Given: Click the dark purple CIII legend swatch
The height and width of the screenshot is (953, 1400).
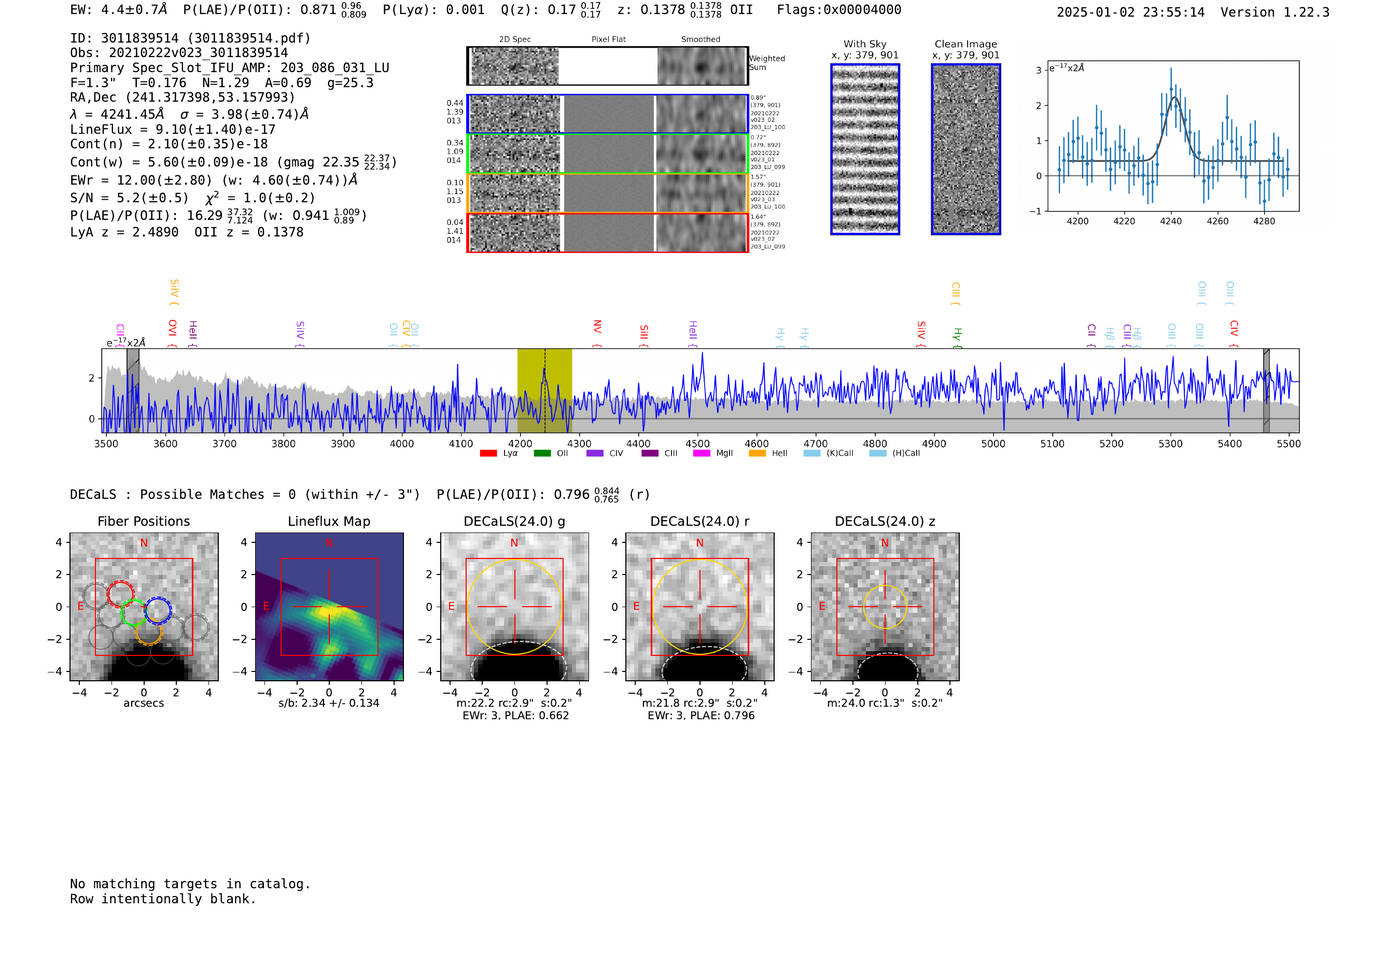Looking at the screenshot, I should (x=650, y=453).
